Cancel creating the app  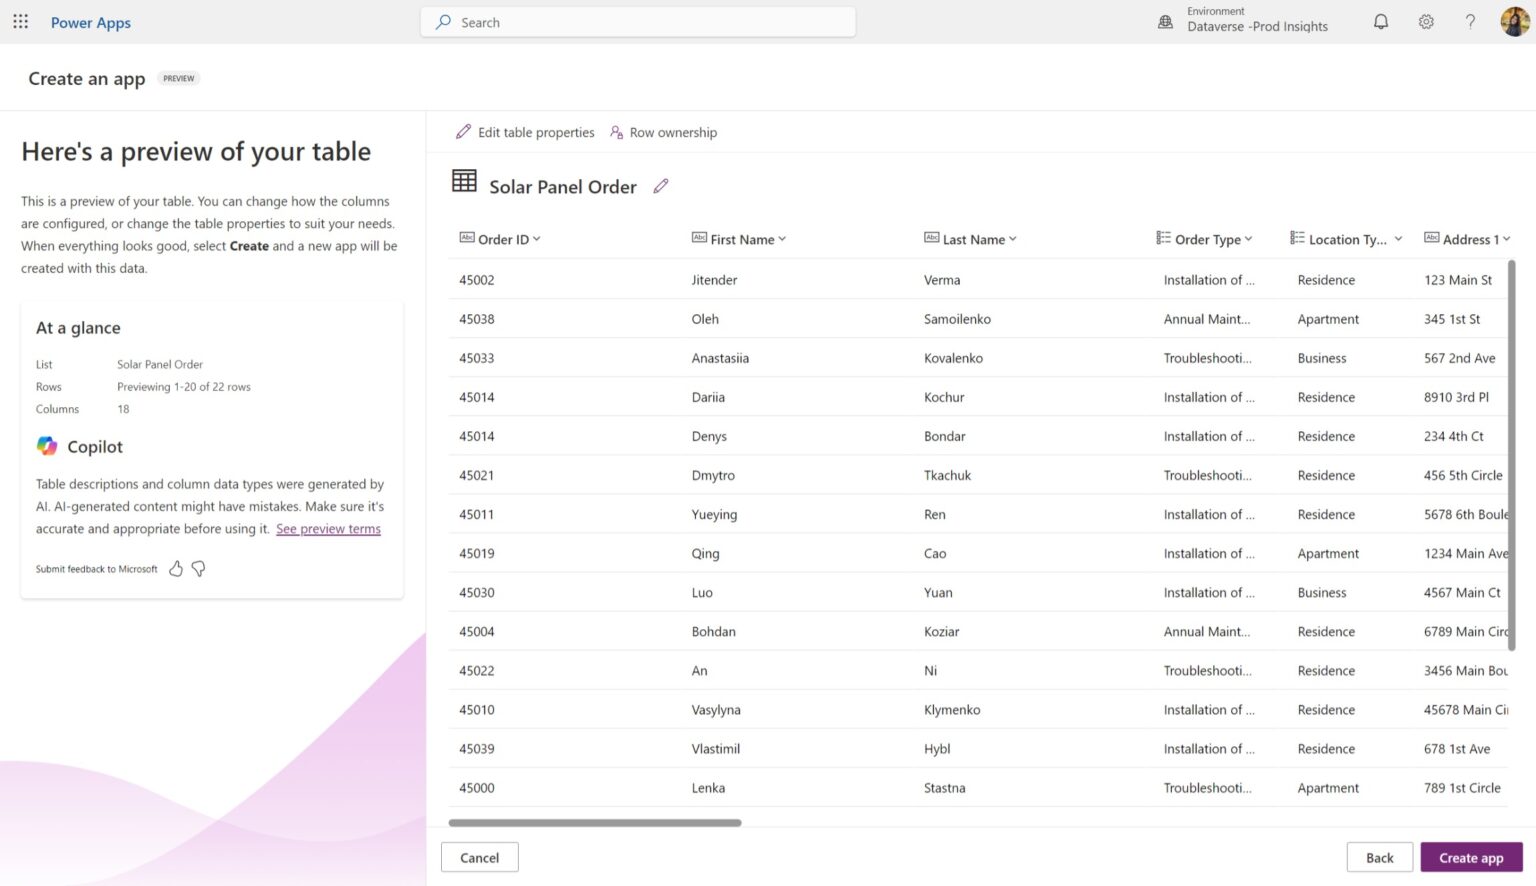[x=479, y=857]
